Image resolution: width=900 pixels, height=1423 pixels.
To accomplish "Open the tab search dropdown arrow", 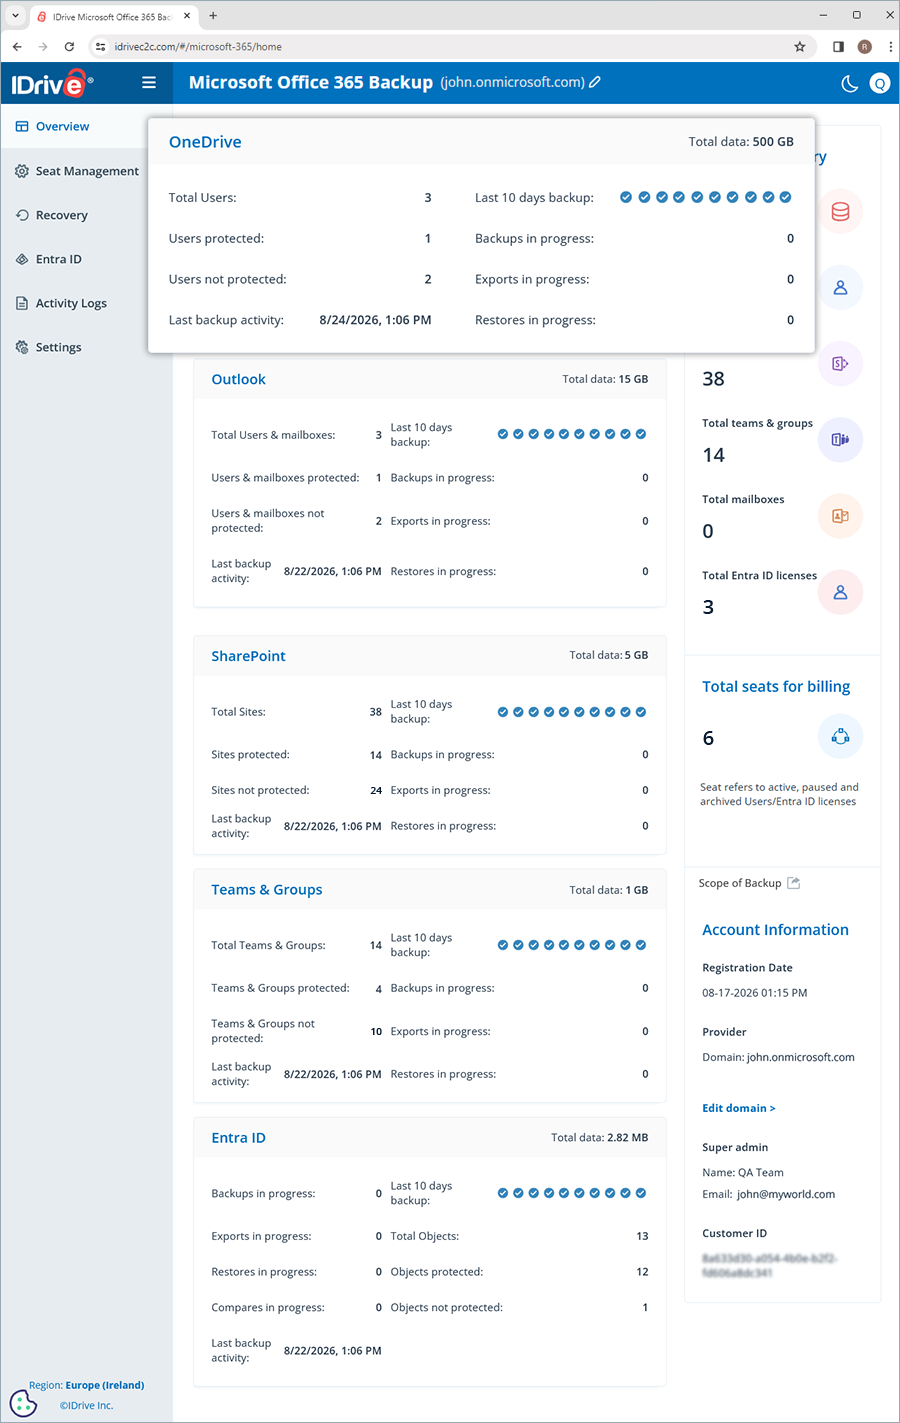I will click(x=15, y=16).
